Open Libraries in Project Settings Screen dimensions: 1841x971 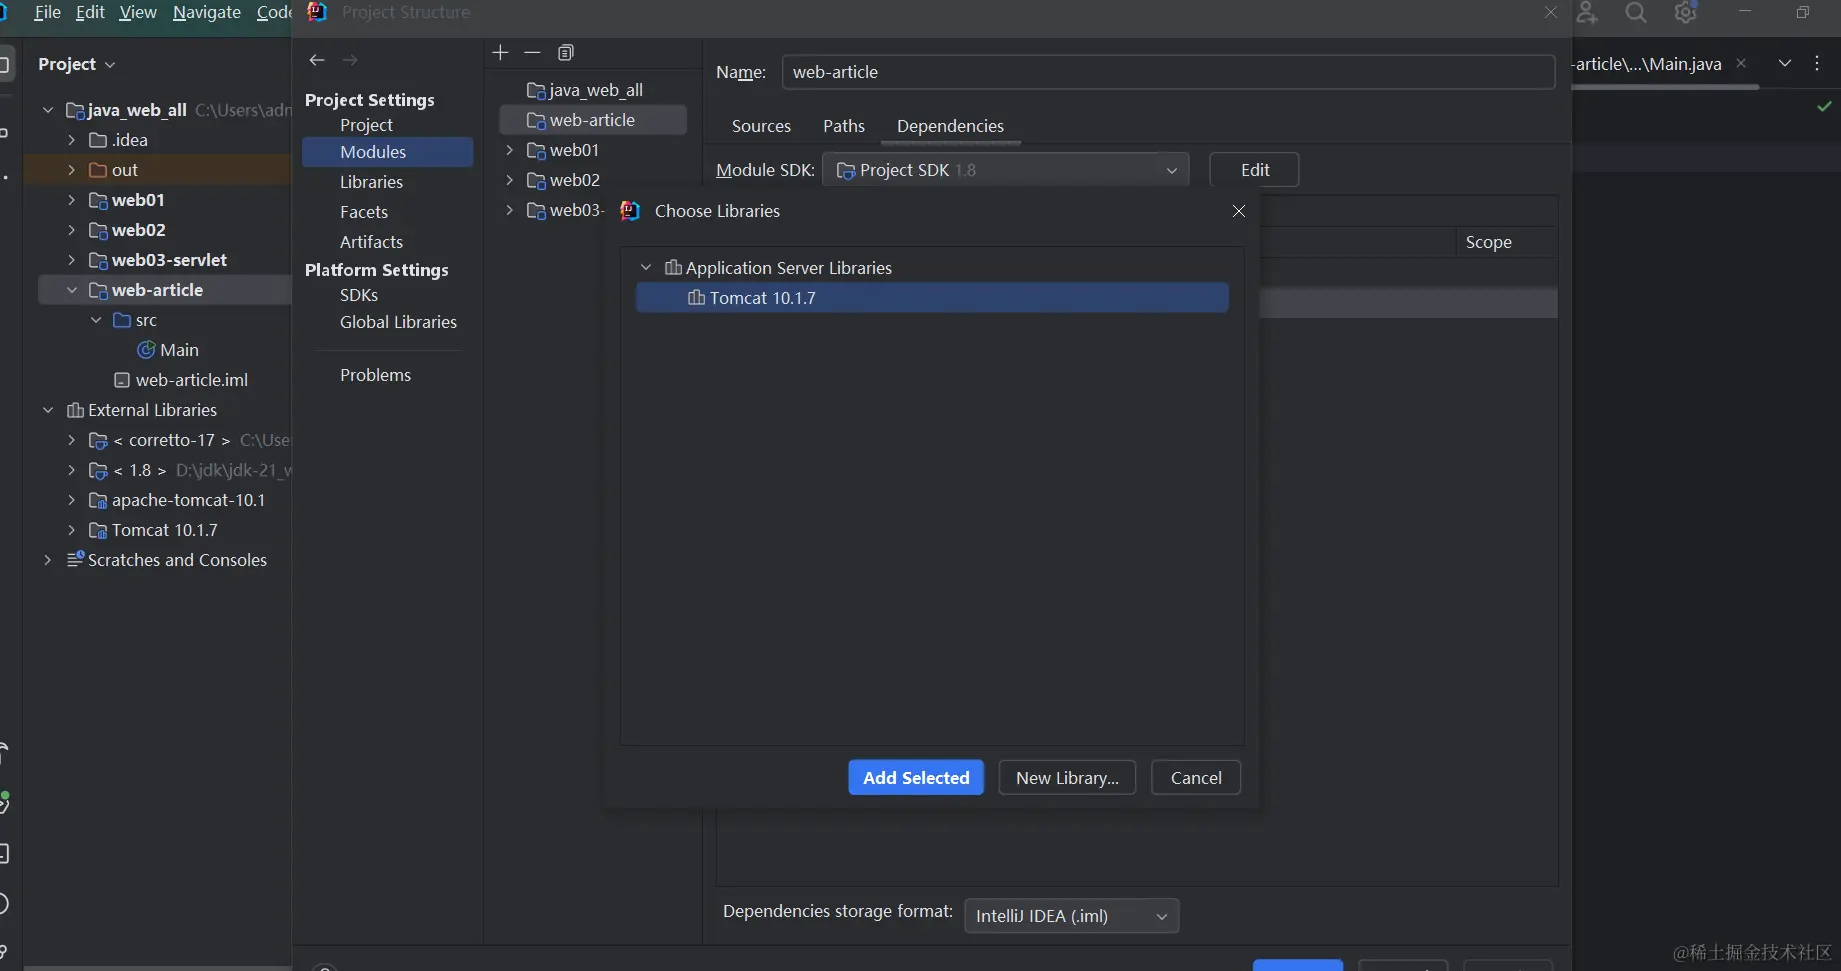371,182
